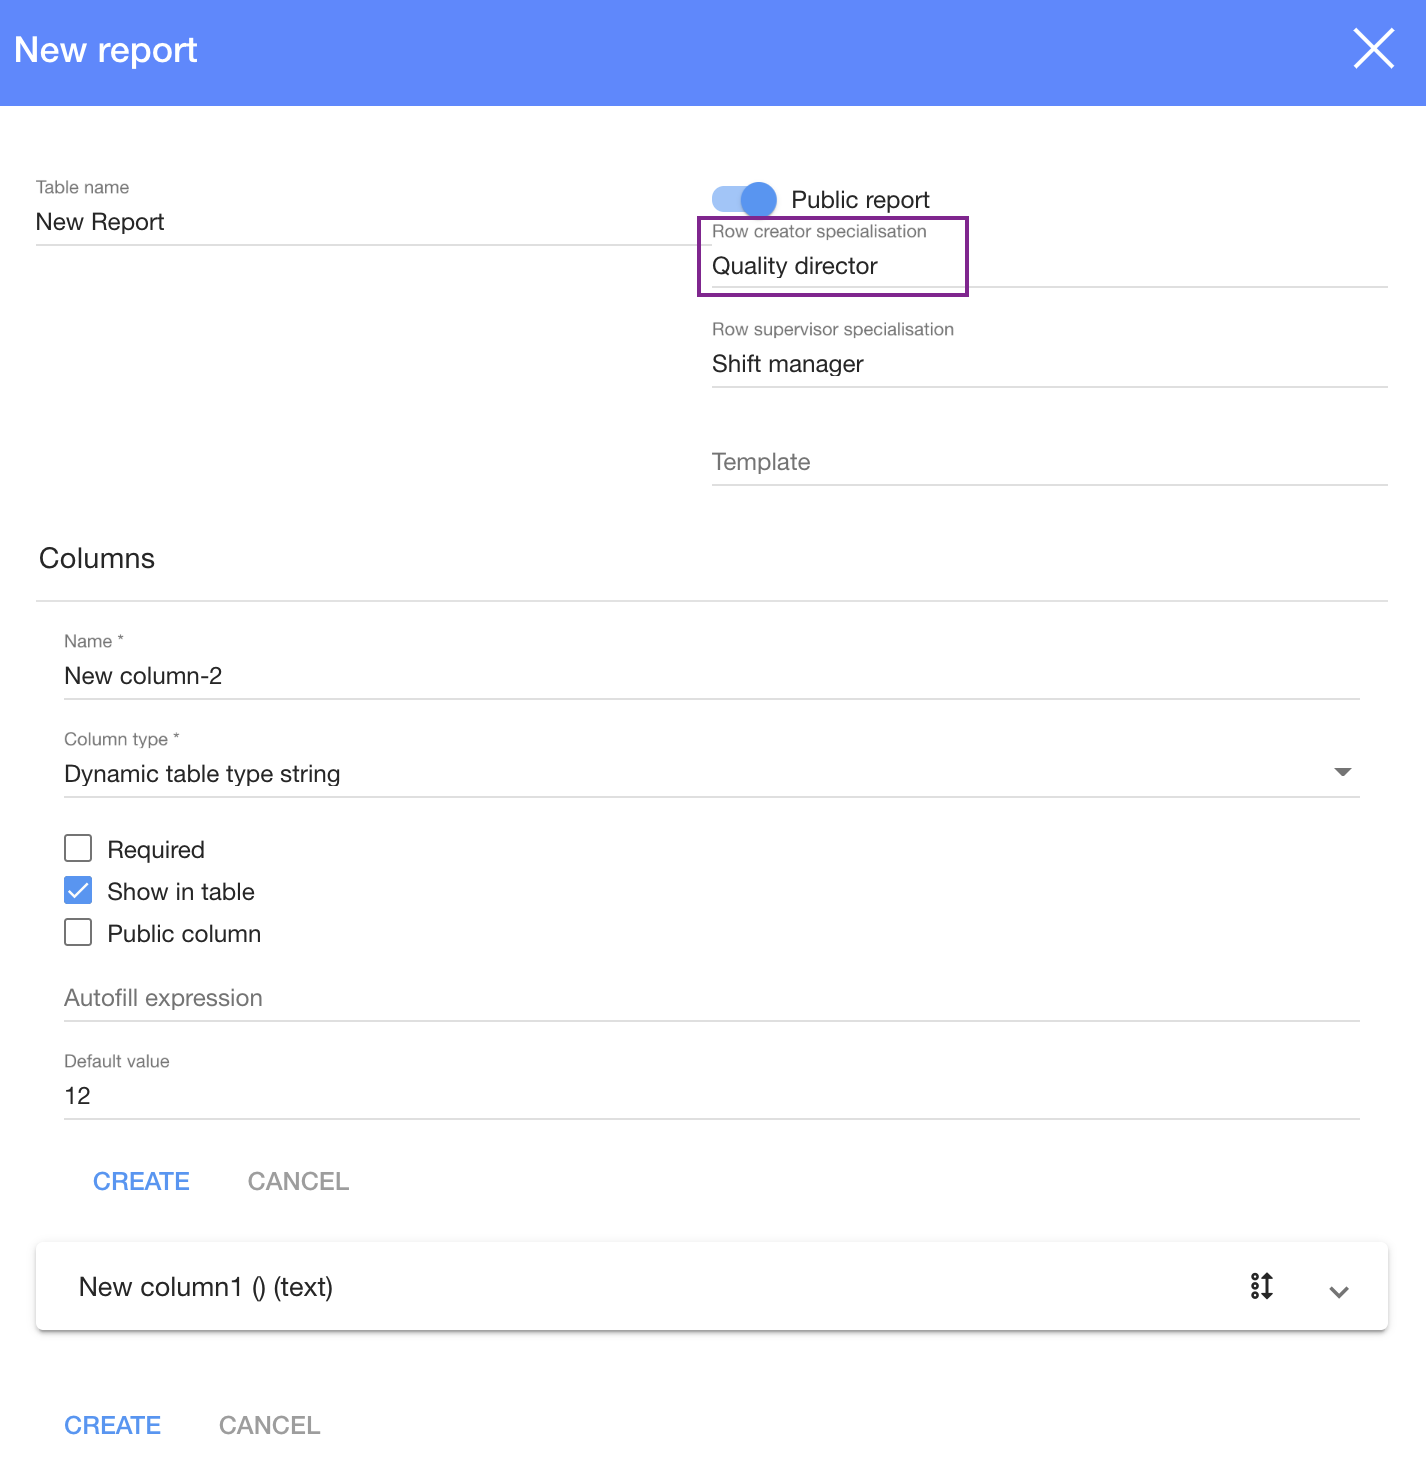Check the Public column checkbox
This screenshot has height=1478, width=1426.
point(78,933)
